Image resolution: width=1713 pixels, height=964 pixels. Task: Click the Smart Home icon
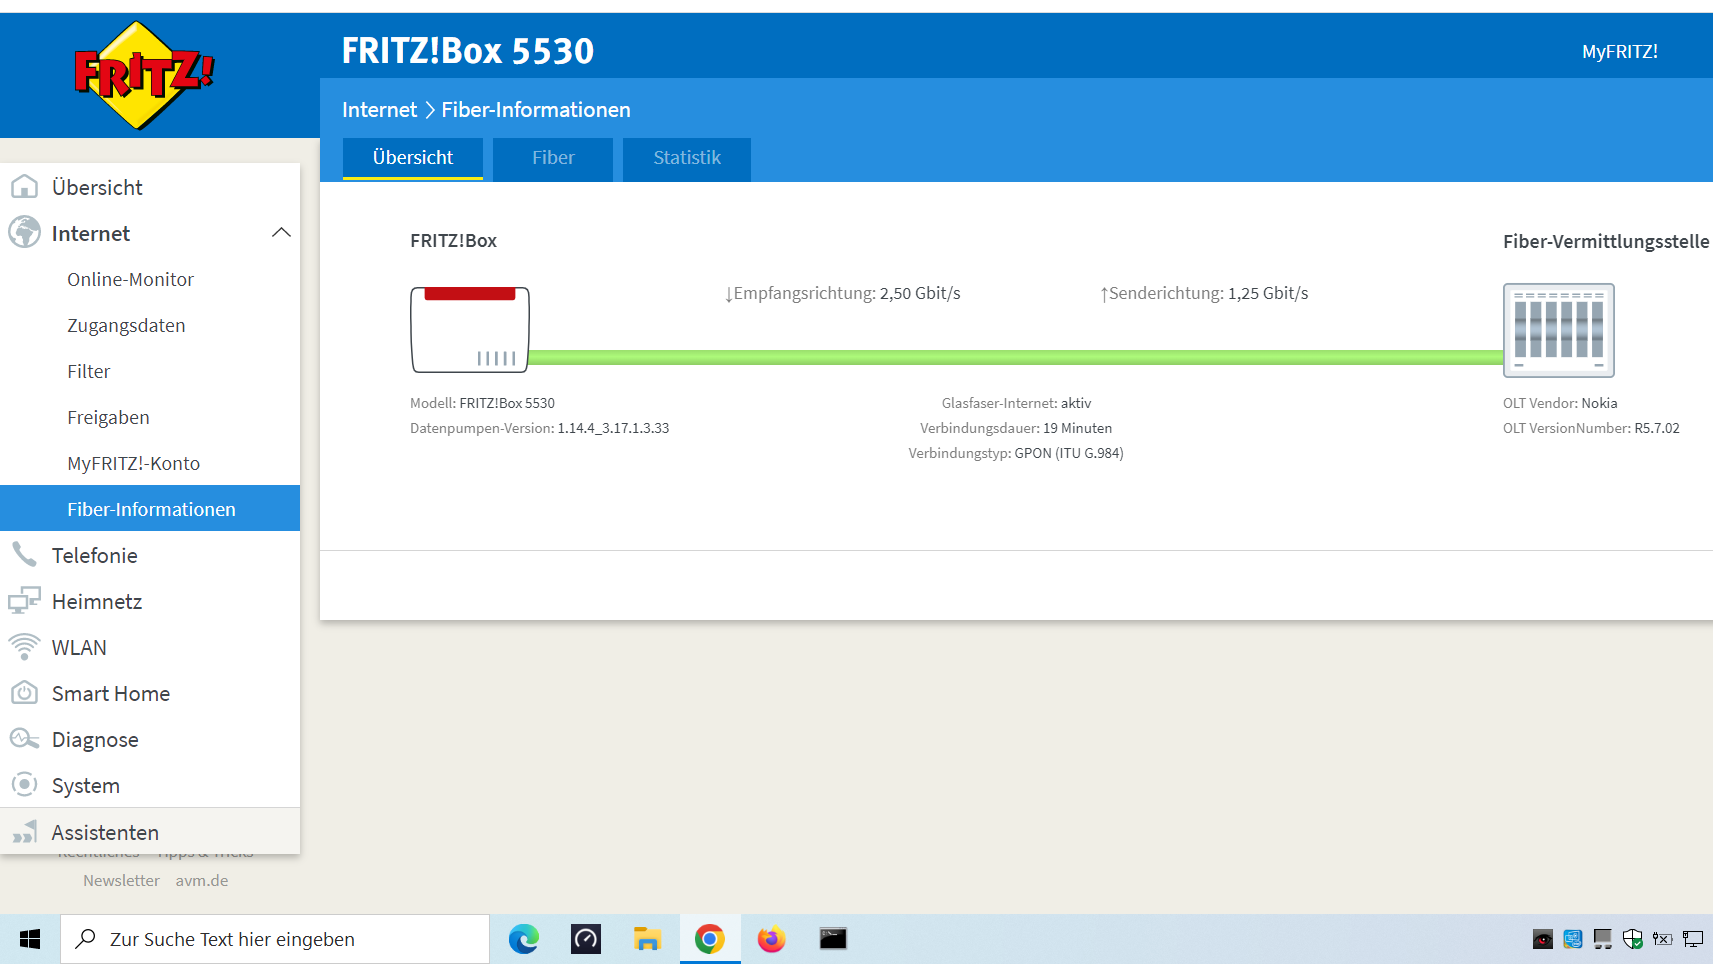[24, 693]
